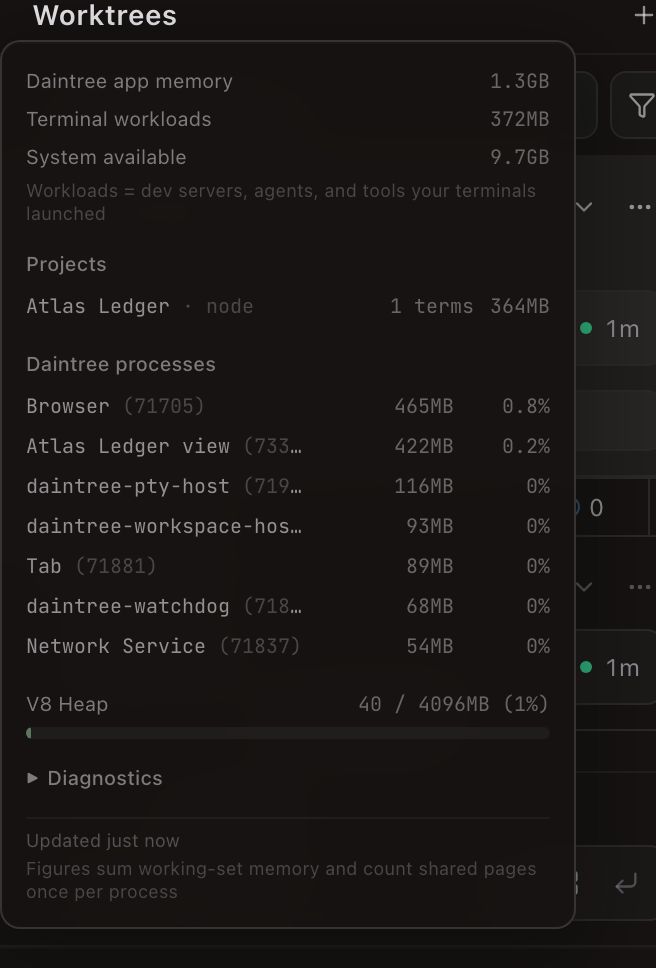Screen dimensions: 656x968
Task: Open the funnel filter icon
Action: [641, 105]
